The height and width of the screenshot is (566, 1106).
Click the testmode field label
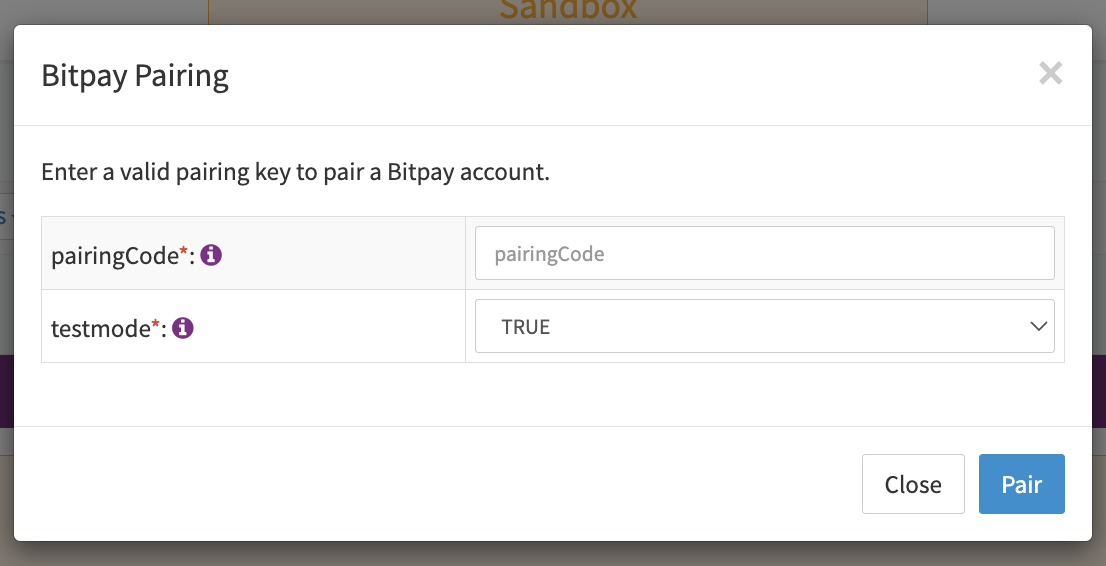coord(100,328)
